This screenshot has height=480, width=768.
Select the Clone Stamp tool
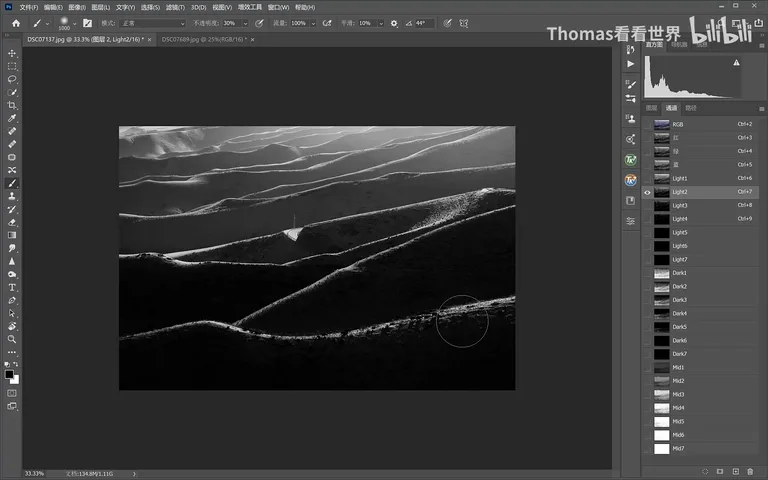[12, 196]
